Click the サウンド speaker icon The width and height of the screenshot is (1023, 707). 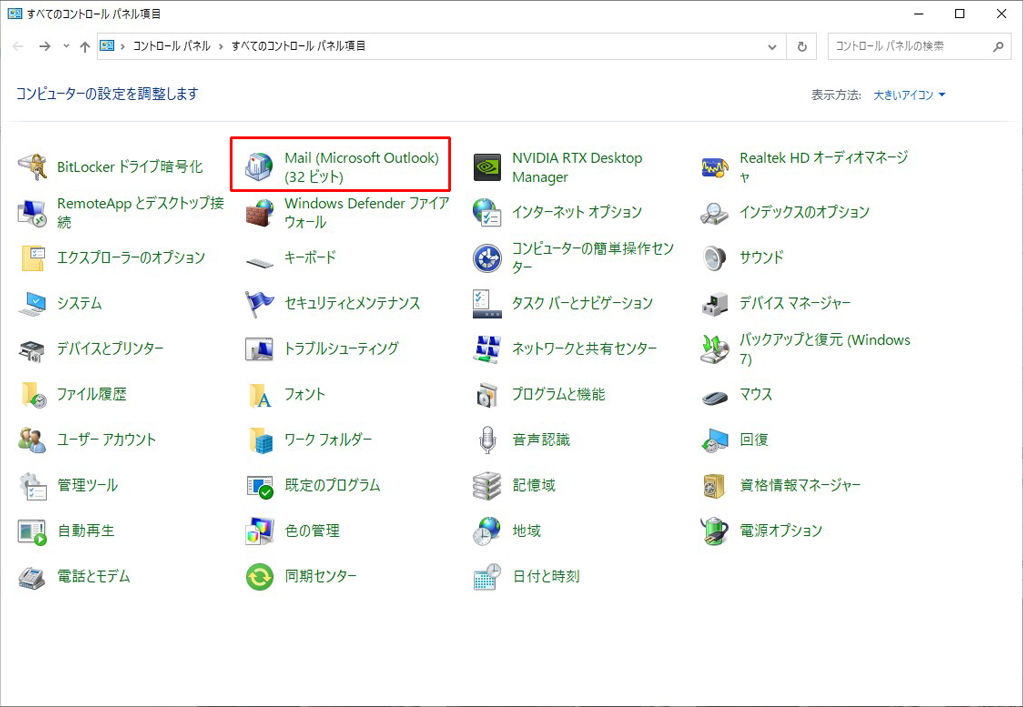coord(714,258)
